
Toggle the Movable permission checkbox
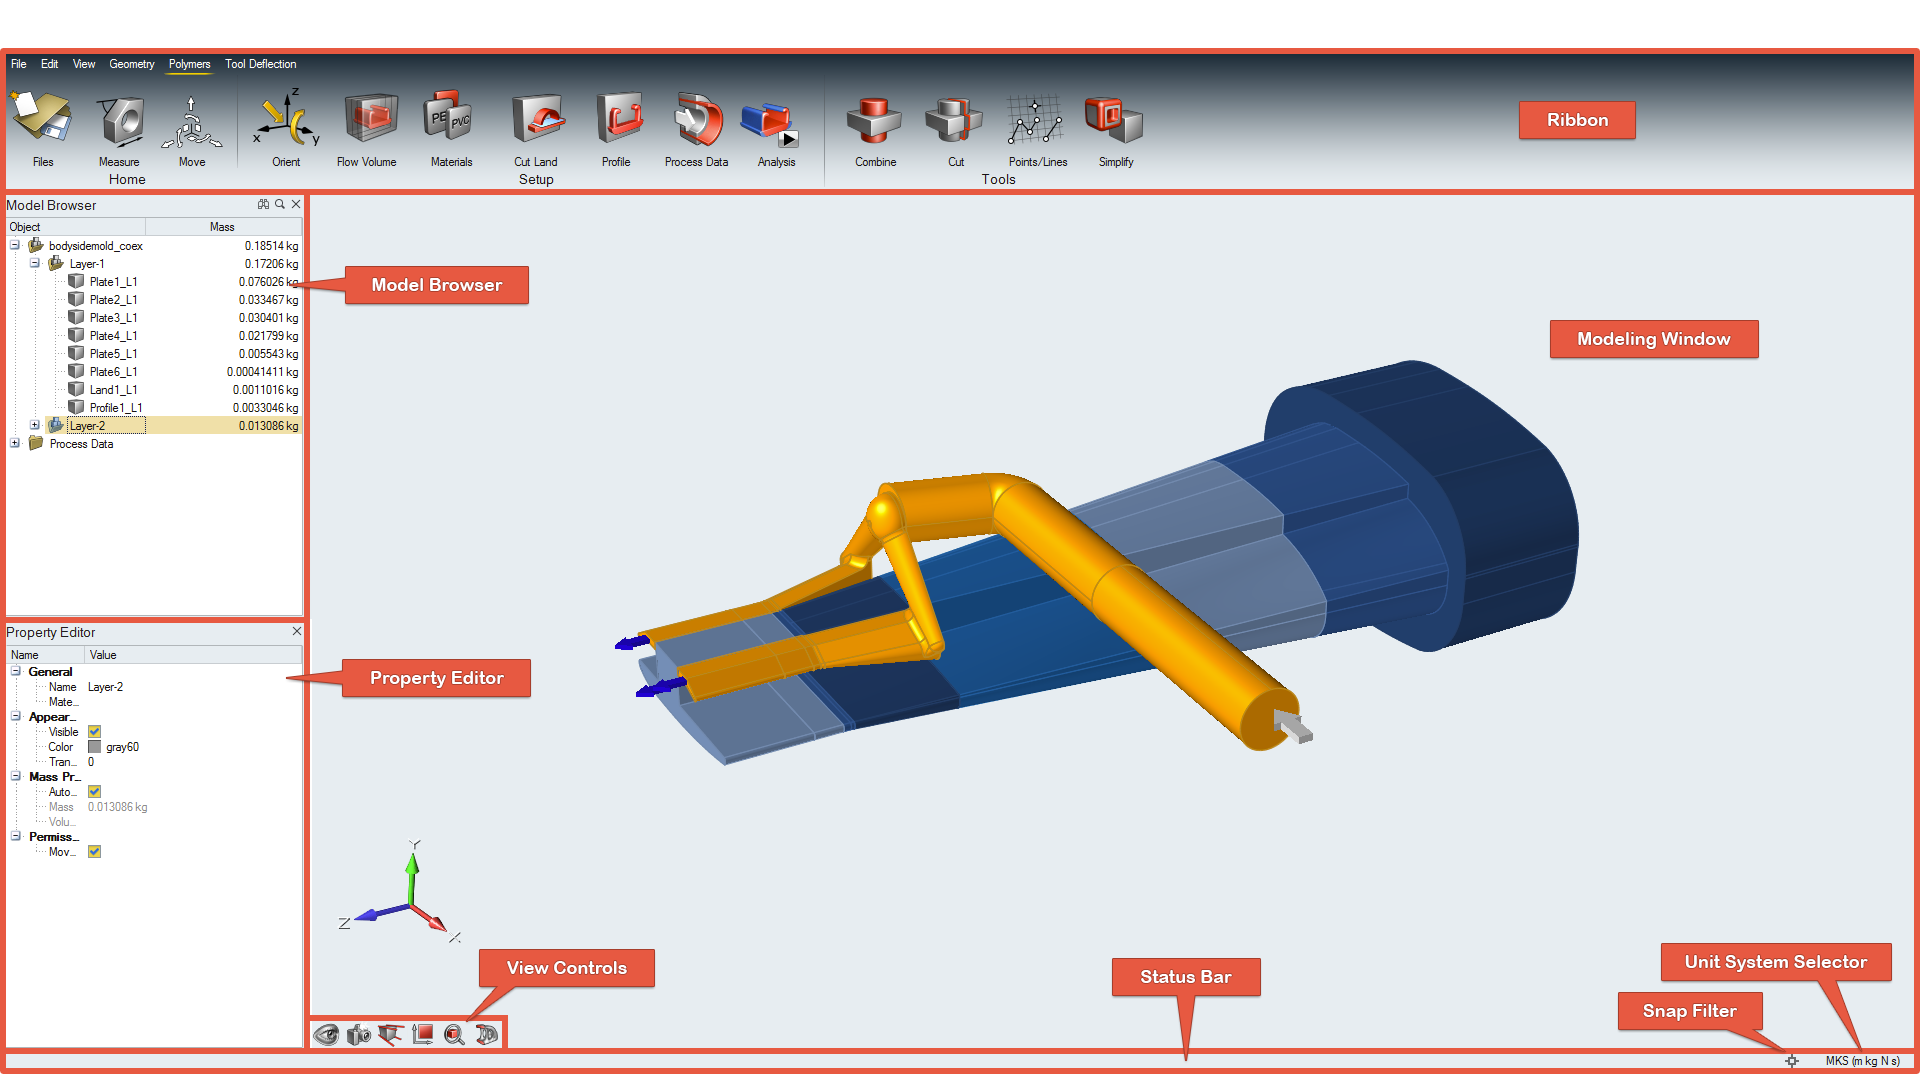coord(94,852)
